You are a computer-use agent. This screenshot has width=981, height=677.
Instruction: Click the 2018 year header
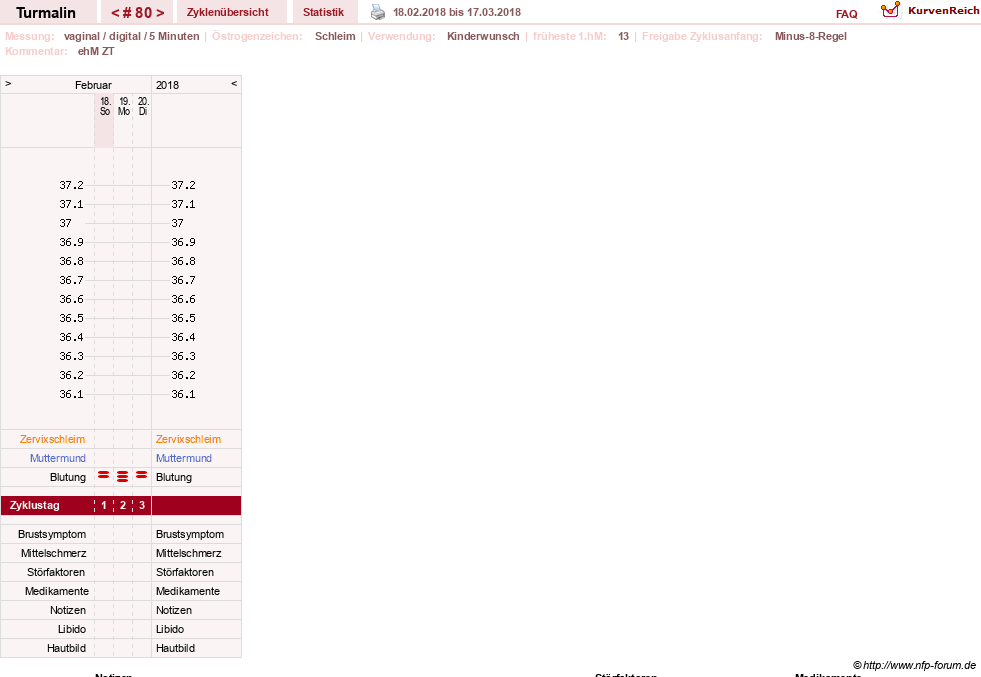(x=168, y=85)
